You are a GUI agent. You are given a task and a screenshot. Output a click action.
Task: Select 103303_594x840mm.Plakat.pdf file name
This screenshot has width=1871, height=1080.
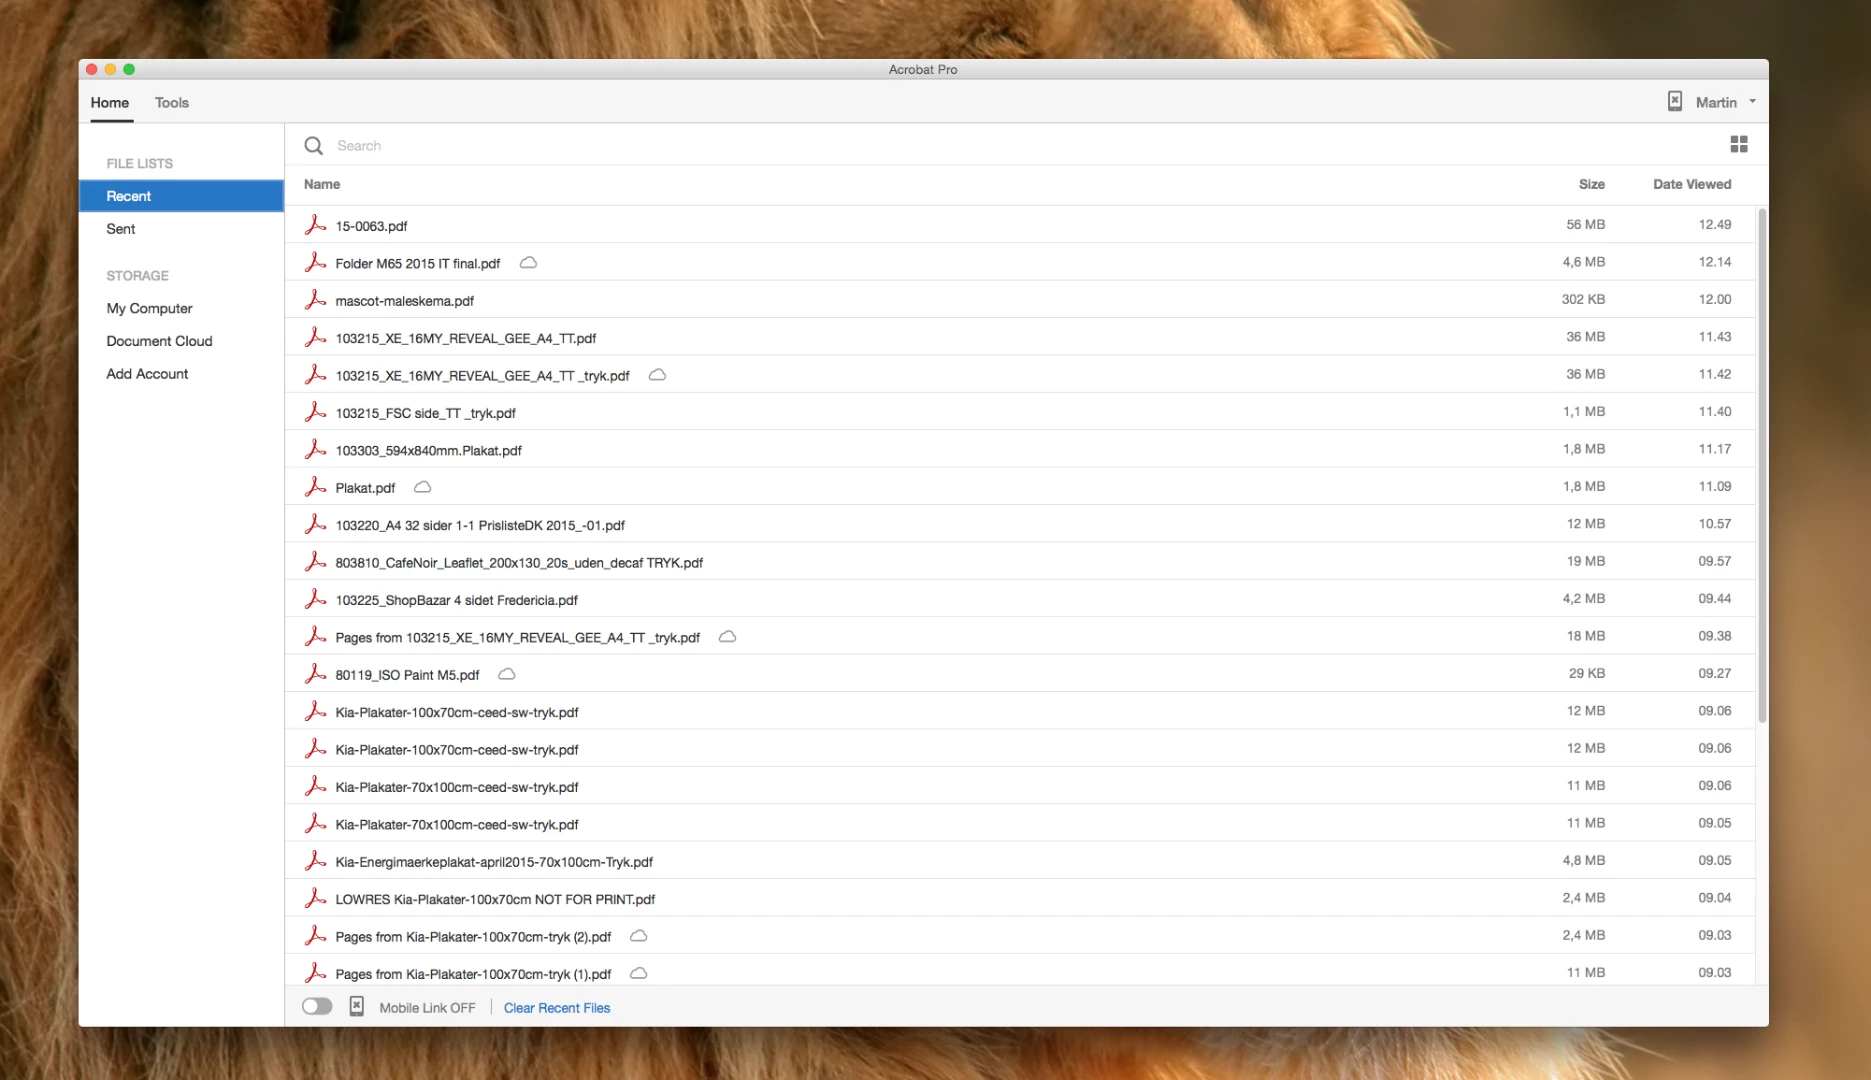429,451
